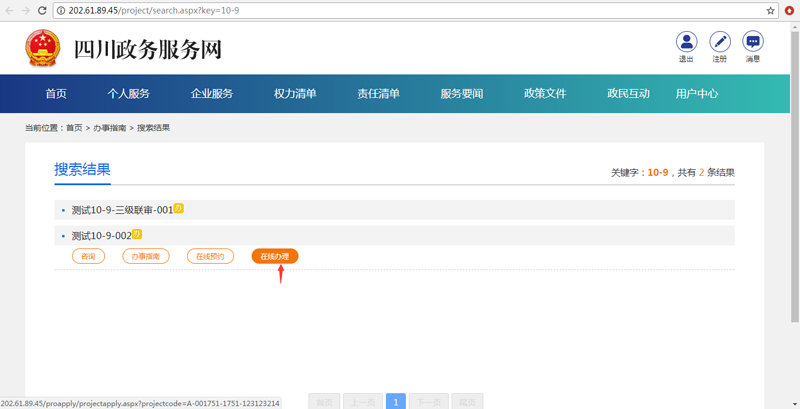Open search result 测试10-9-三级联审-001

122,210
